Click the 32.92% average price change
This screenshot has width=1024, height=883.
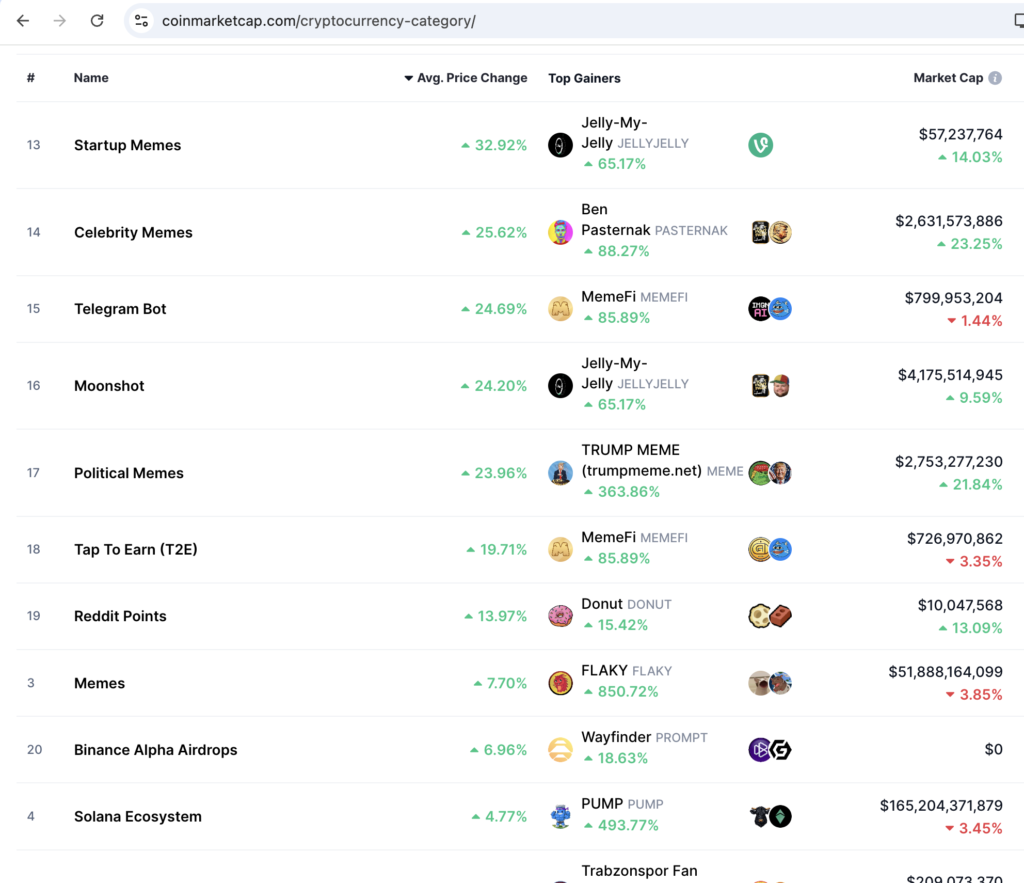tap(494, 145)
